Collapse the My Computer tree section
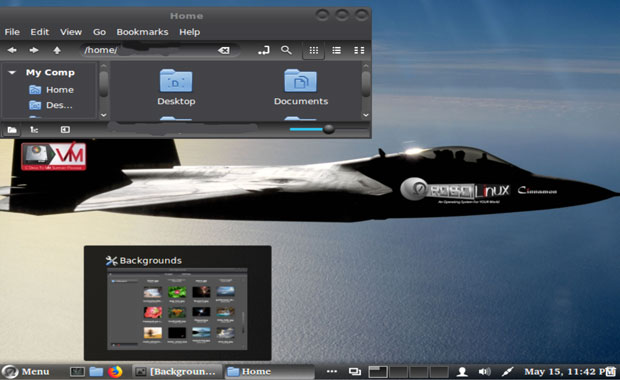This screenshot has height=380, width=620. [x=12, y=72]
